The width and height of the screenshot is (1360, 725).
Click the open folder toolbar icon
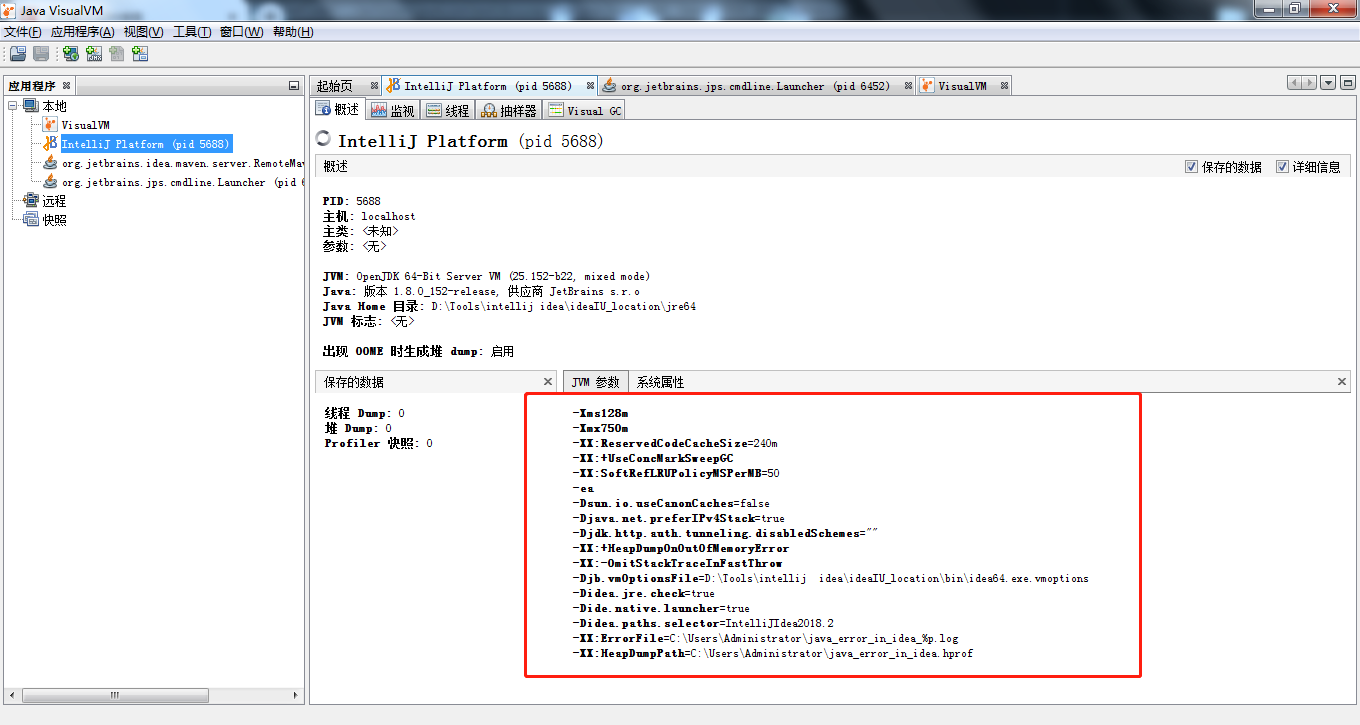coord(17,54)
